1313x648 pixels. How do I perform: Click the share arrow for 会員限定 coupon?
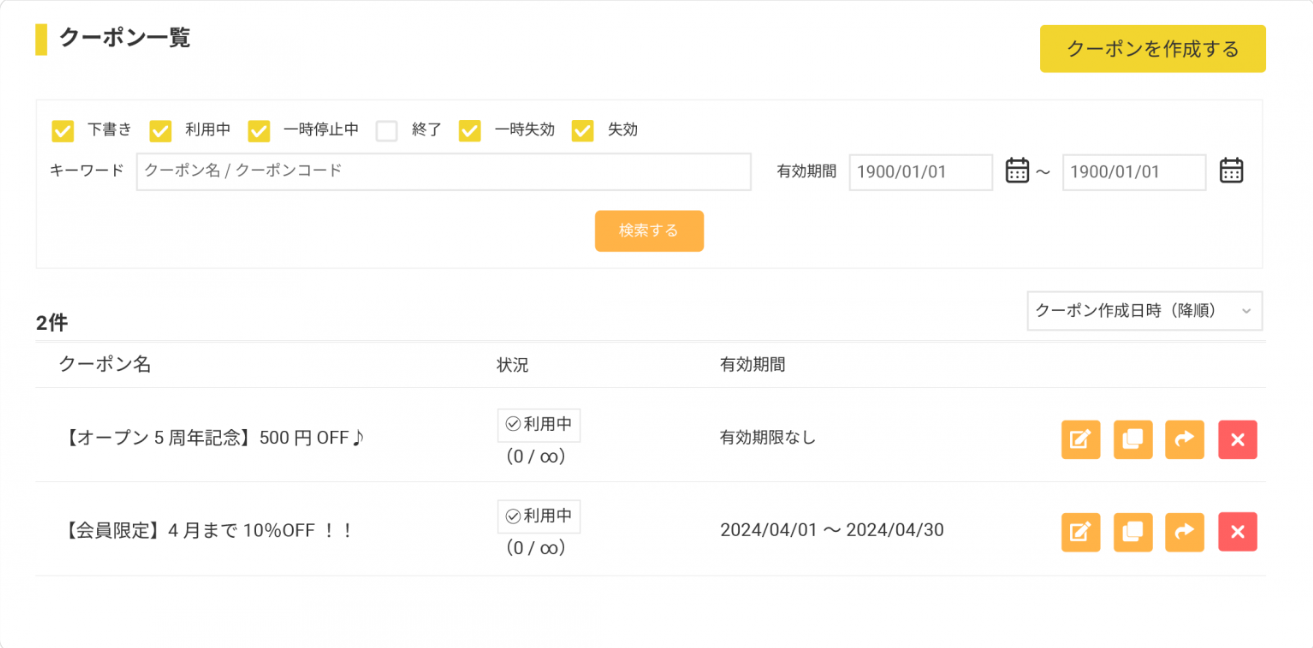[1184, 532]
